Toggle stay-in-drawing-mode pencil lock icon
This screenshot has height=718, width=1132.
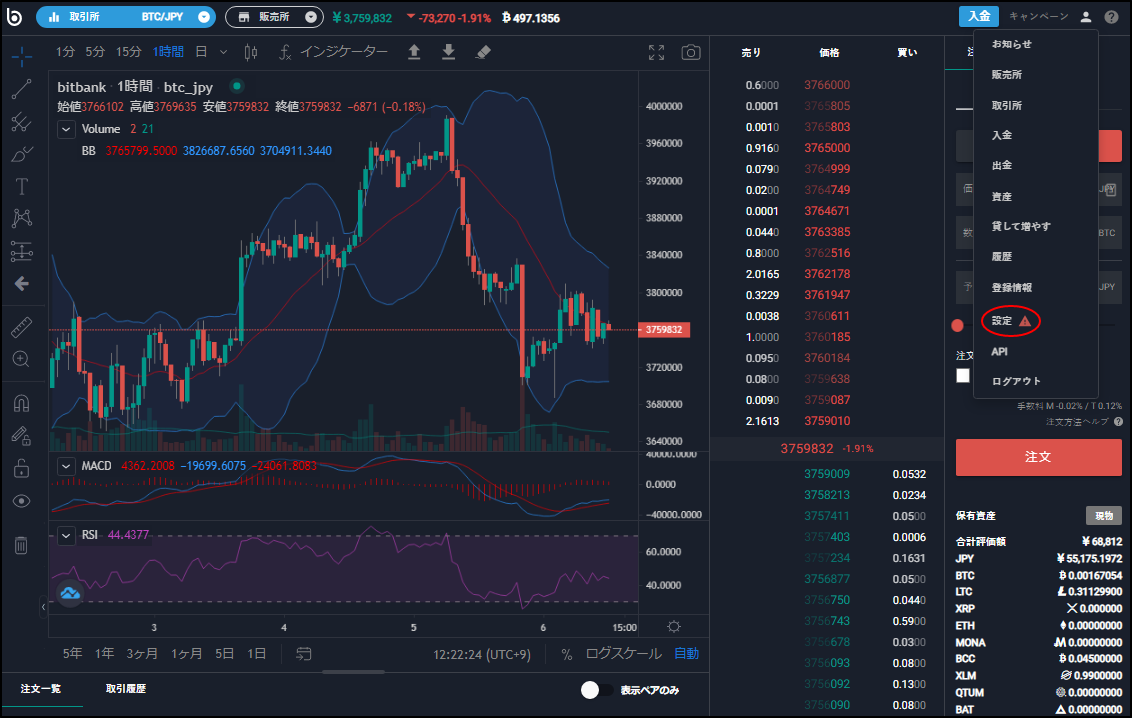[x=22, y=435]
